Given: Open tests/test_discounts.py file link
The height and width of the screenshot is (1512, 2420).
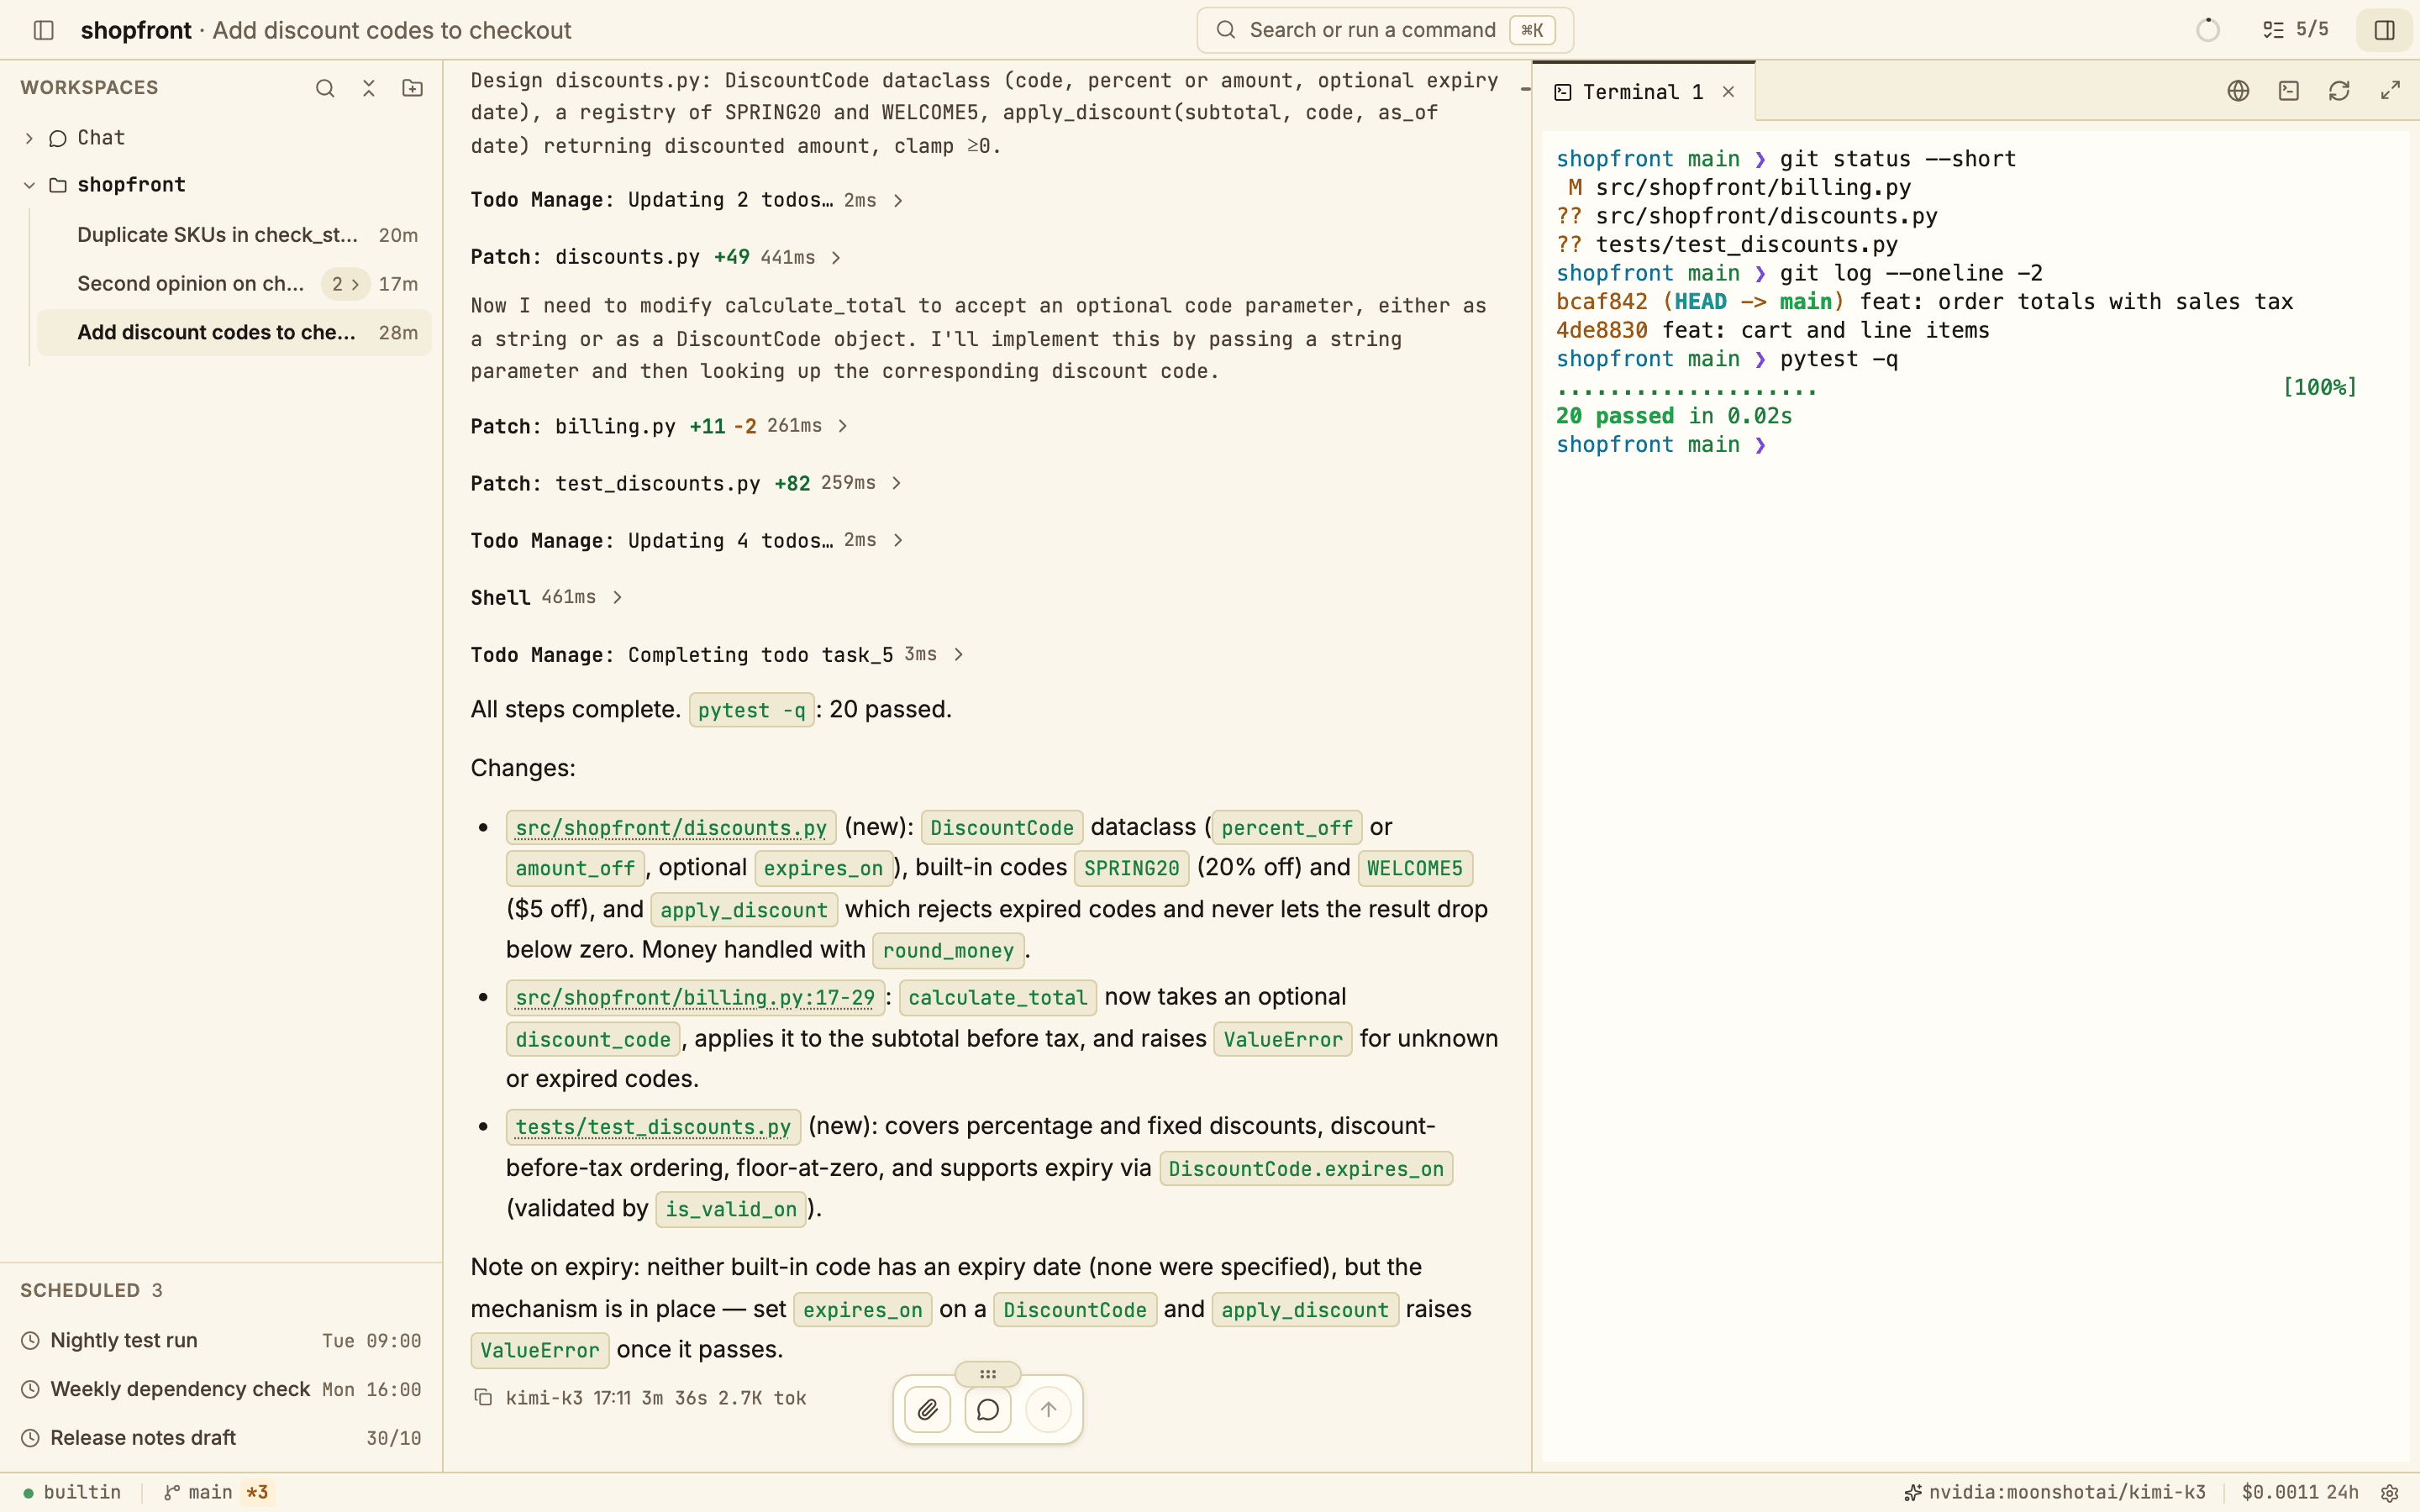Looking at the screenshot, I should pos(653,1127).
